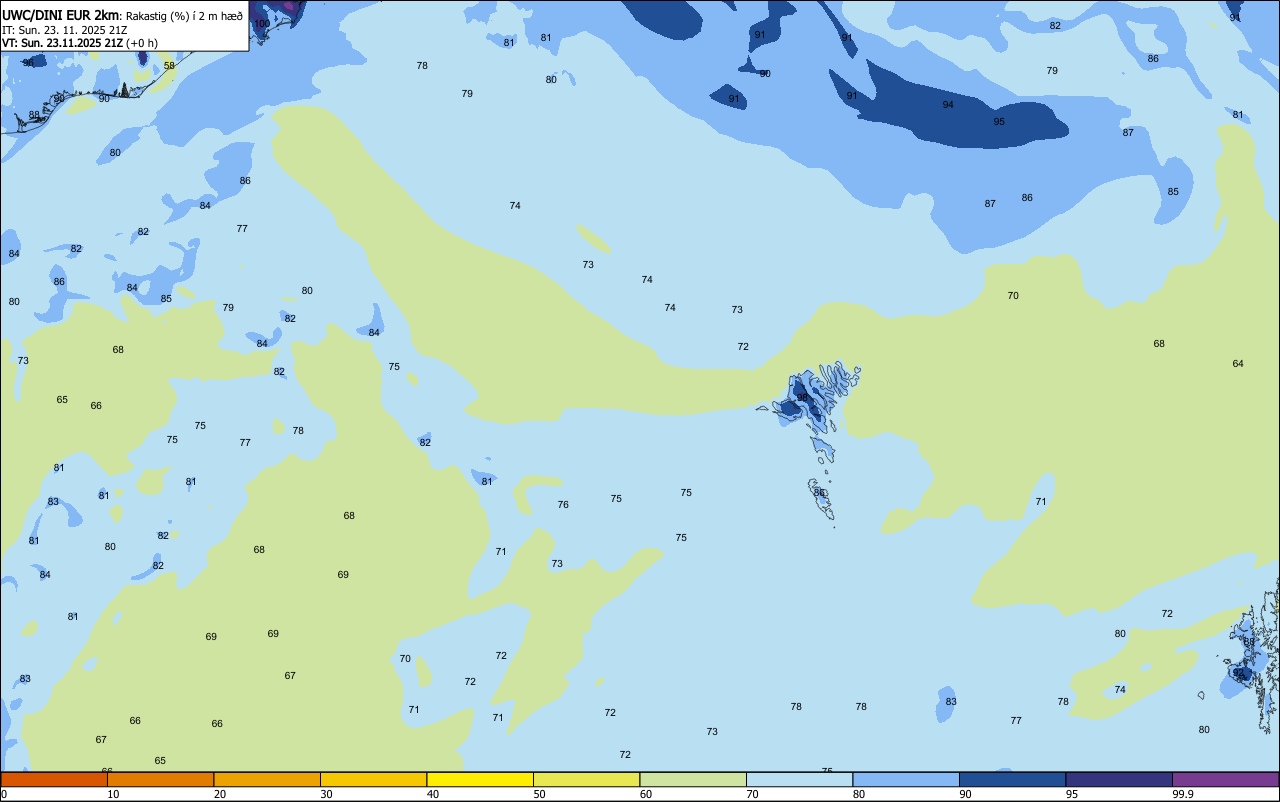Click the '30' legend scale label
The image size is (1280, 802).
click(326, 794)
